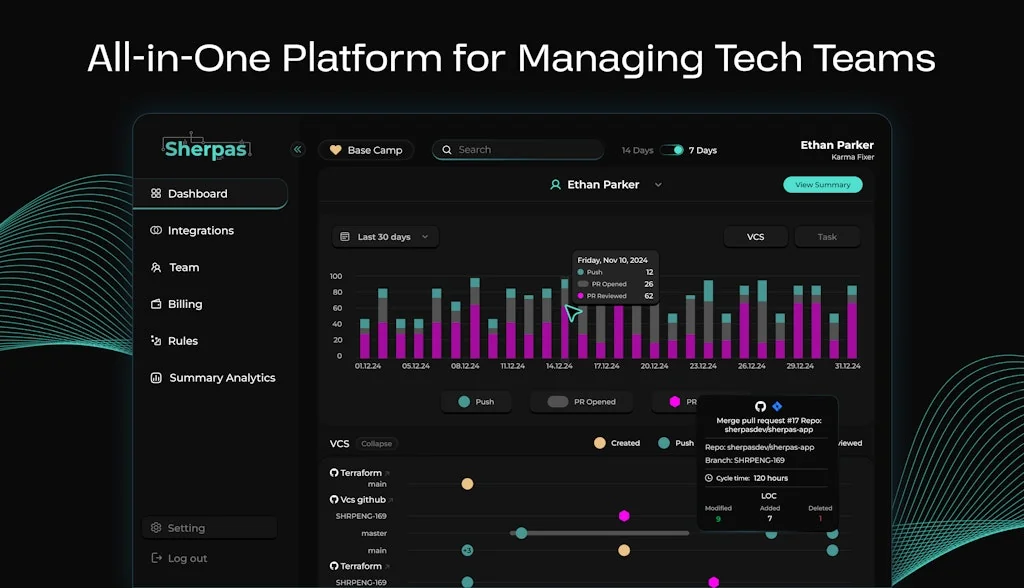The width and height of the screenshot is (1024, 588).
Task: Click the View Summary button
Action: coord(822,185)
